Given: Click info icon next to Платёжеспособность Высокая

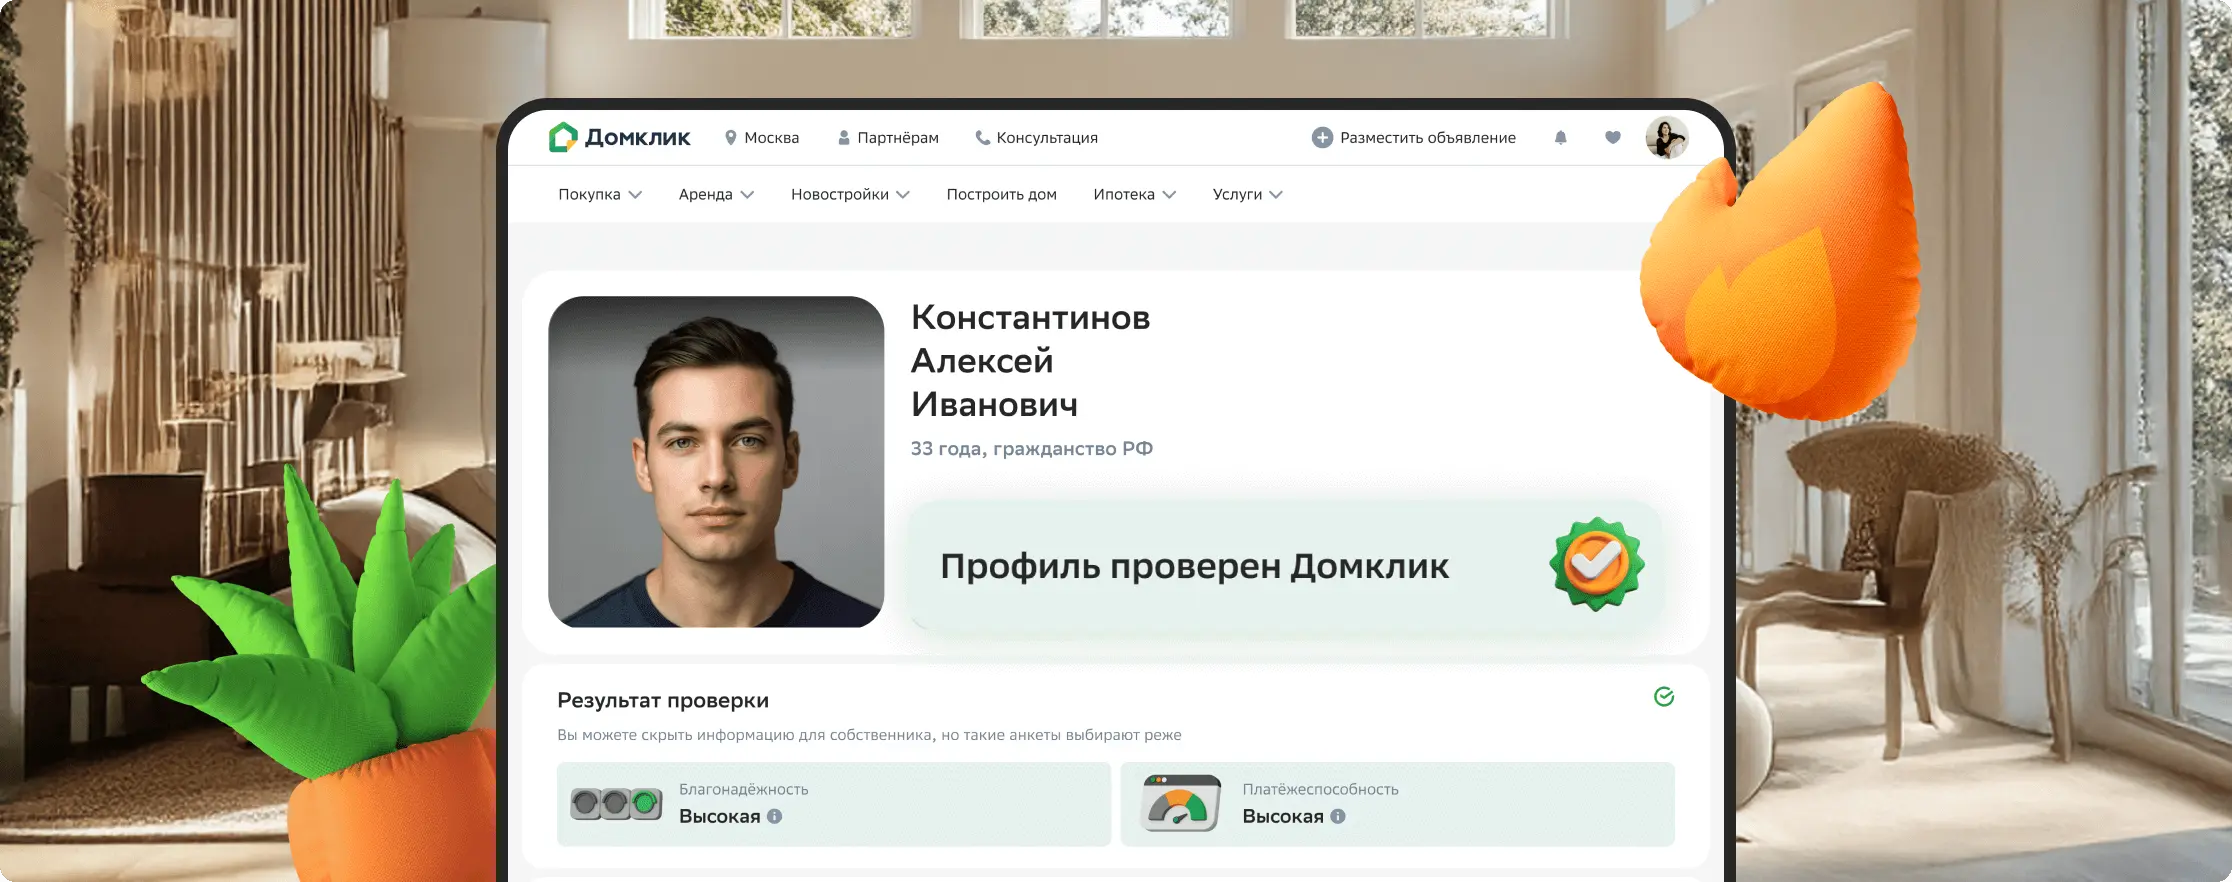Looking at the screenshot, I should [1338, 816].
